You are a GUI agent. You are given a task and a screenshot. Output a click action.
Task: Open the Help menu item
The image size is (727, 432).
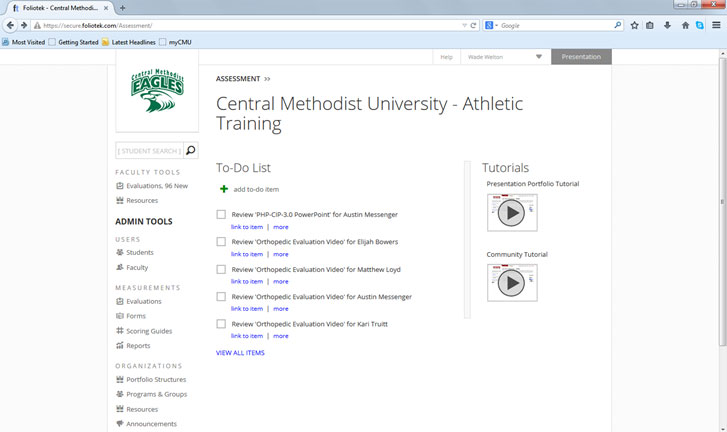446,57
